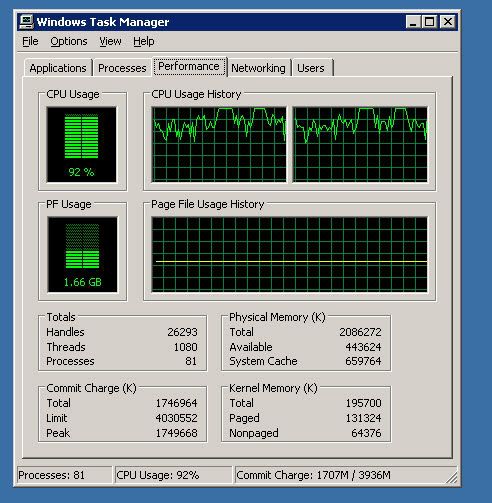The height and width of the screenshot is (503, 492).
Task: Click the 'Nonpaged' label in Kernel Memory
Action: click(x=254, y=433)
